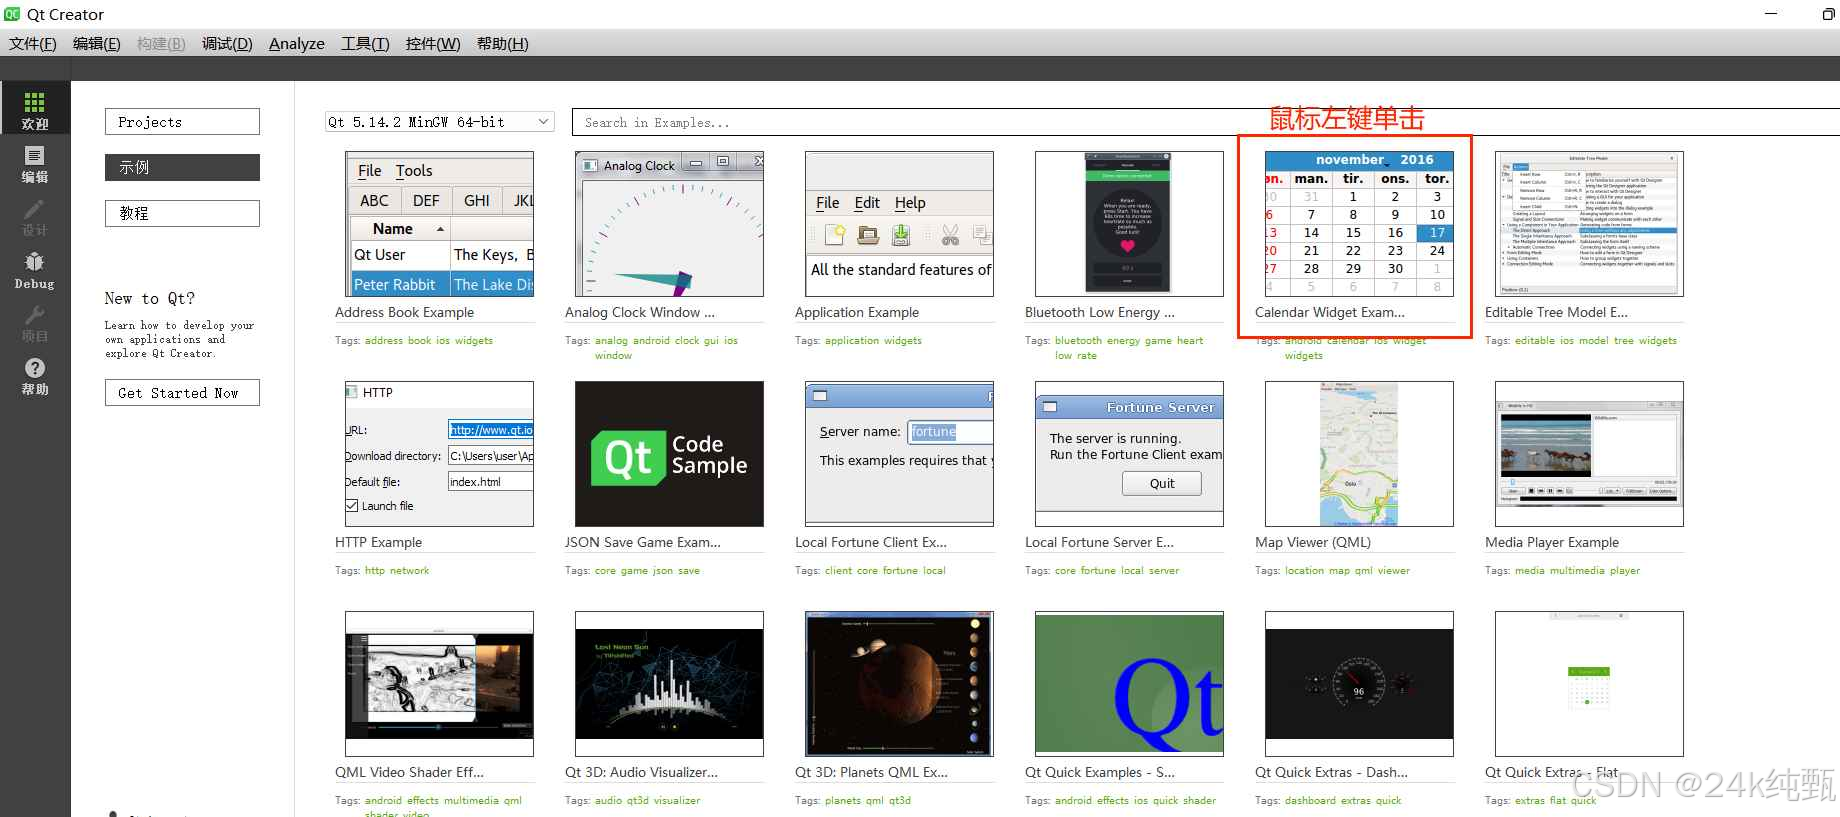Open the Analog Clock Window example thumbnail
The width and height of the screenshot is (1840, 817).
pos(669,224)
